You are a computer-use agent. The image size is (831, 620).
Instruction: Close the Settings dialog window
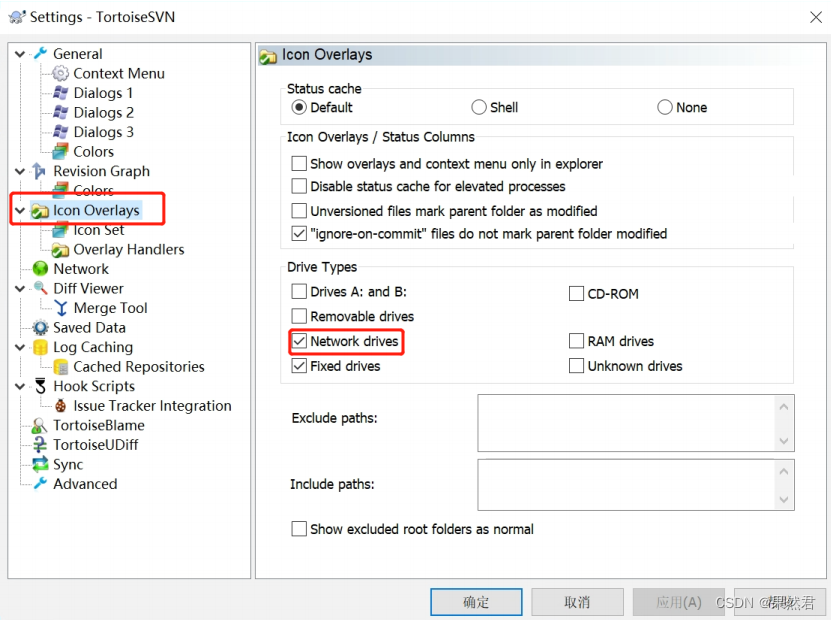(x=816, y=17)
